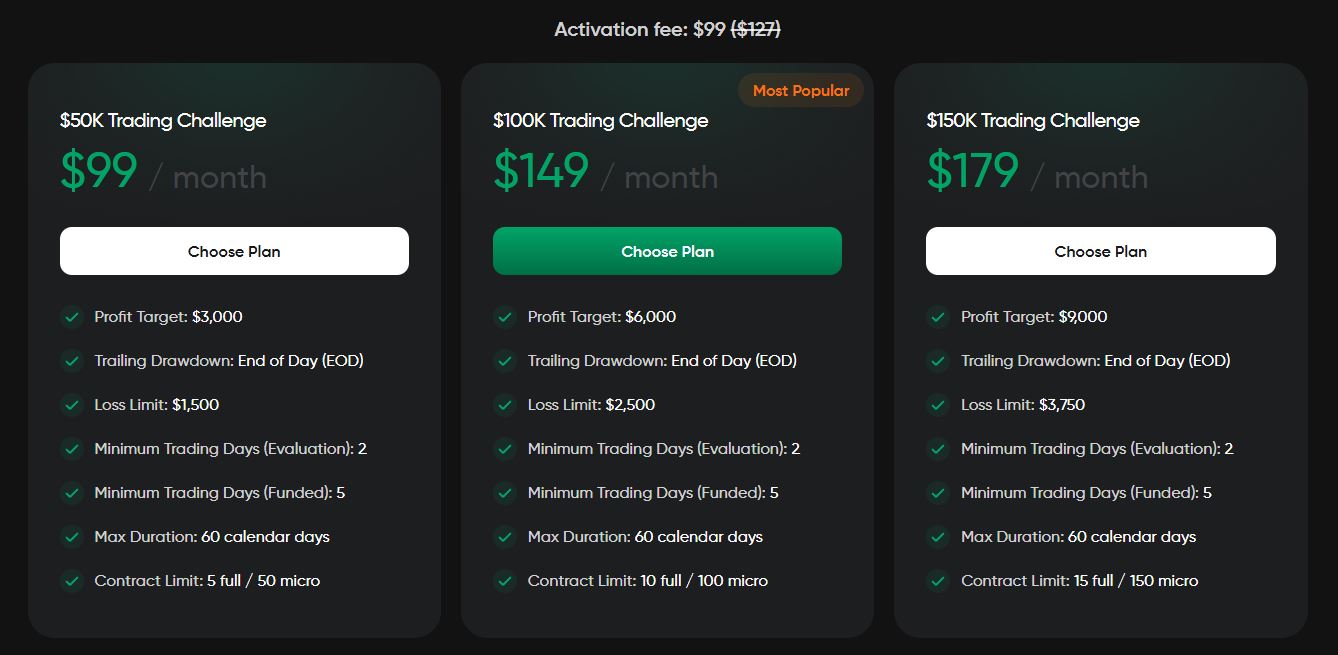This screenshot has height=655, width=1338.
Task: Click checkmark icon beside $6,000 Profit Target
Action: (x=505, y=318)
